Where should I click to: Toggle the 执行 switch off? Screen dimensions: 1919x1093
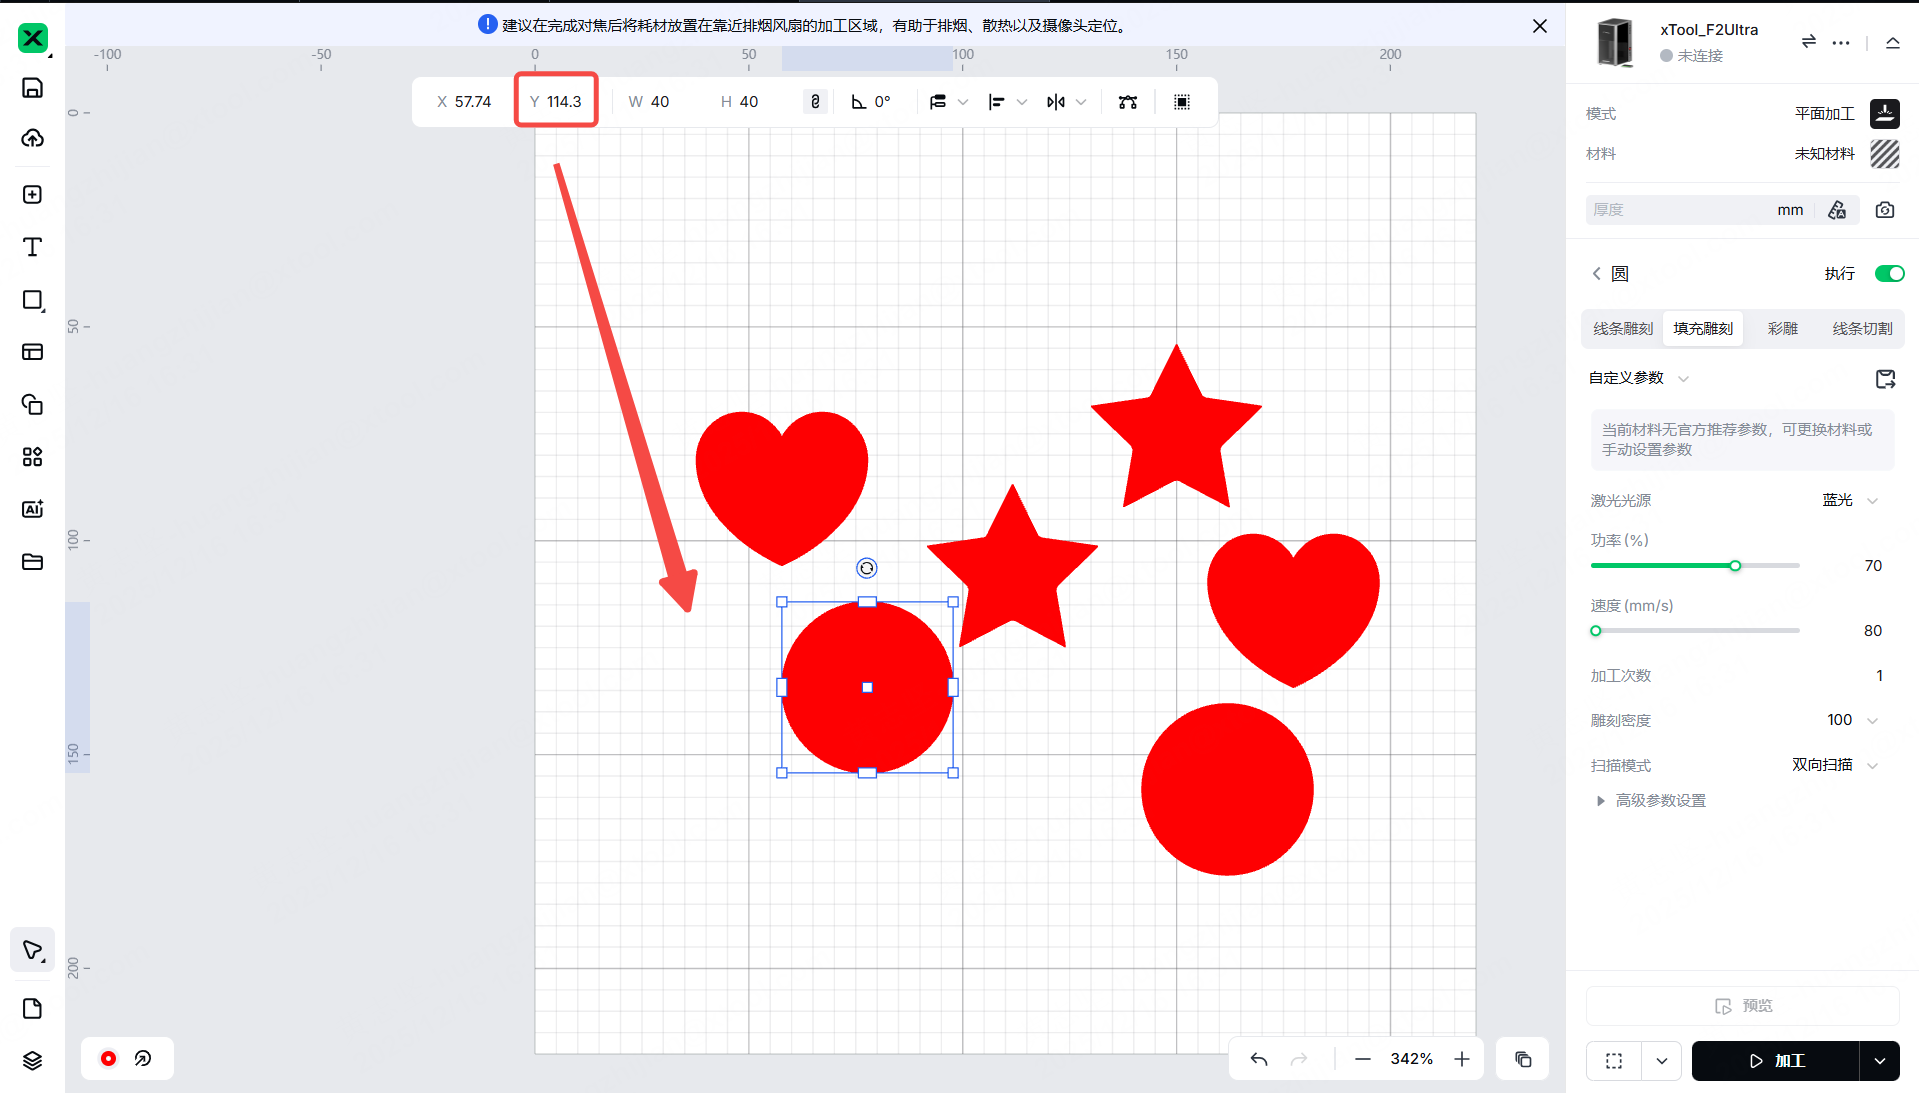click(x=1888, y=274)
